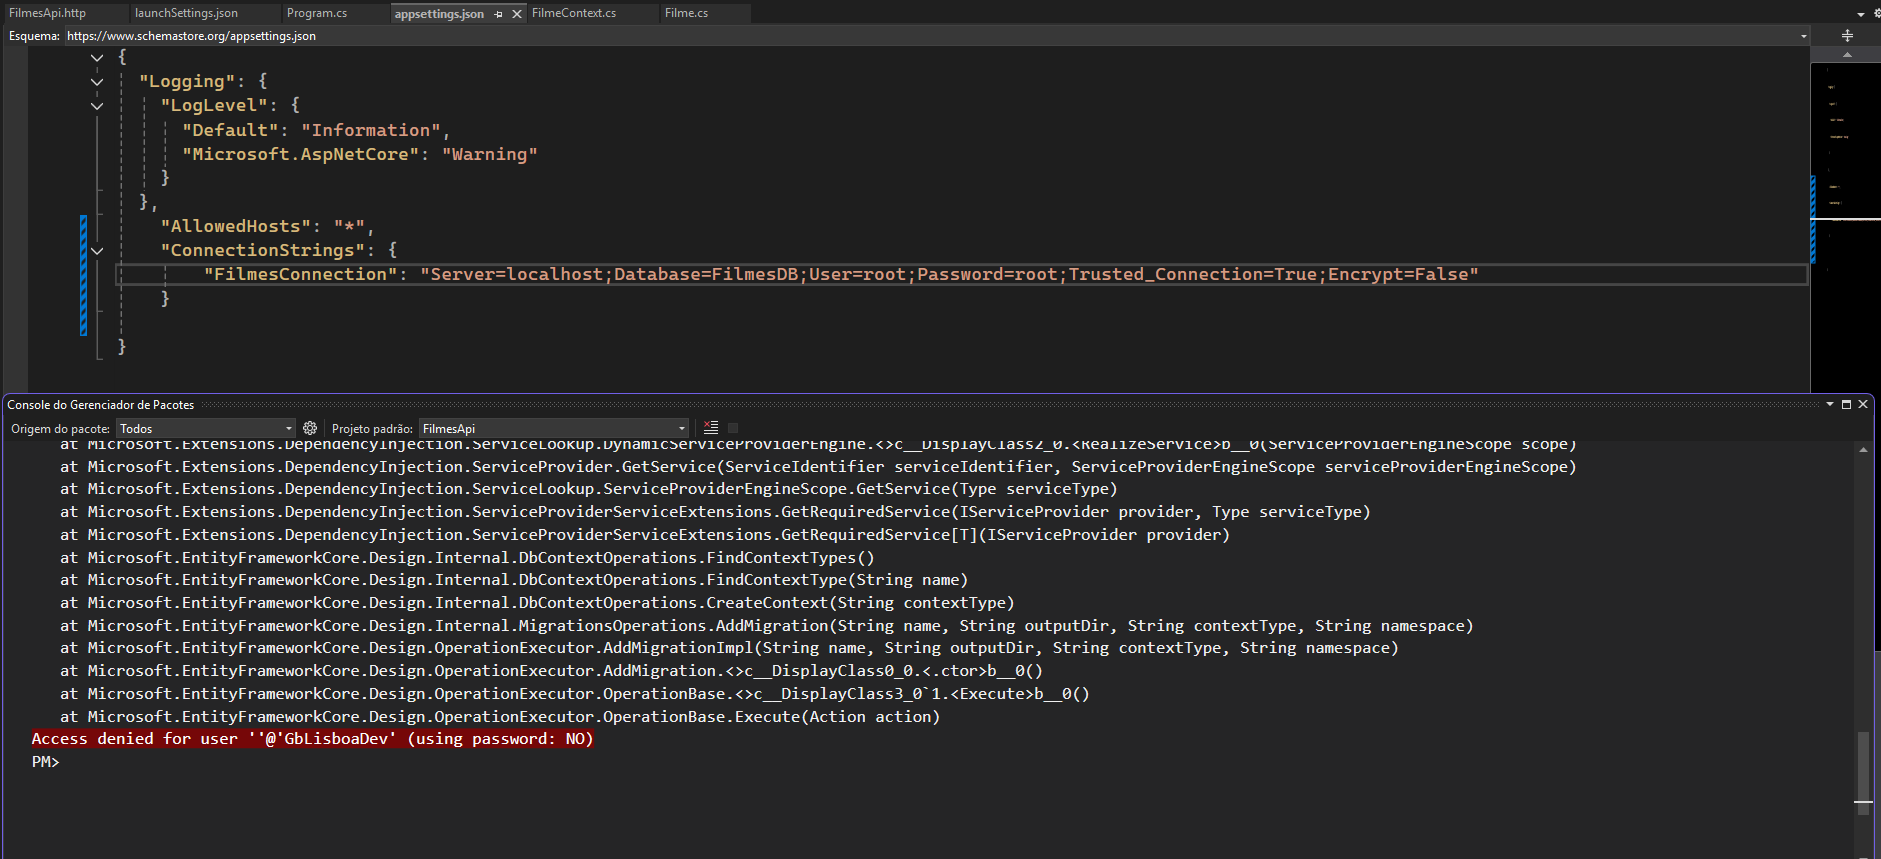Click the CreateContext(String contextType) line

pyautogui.click(x=537, y=603)
